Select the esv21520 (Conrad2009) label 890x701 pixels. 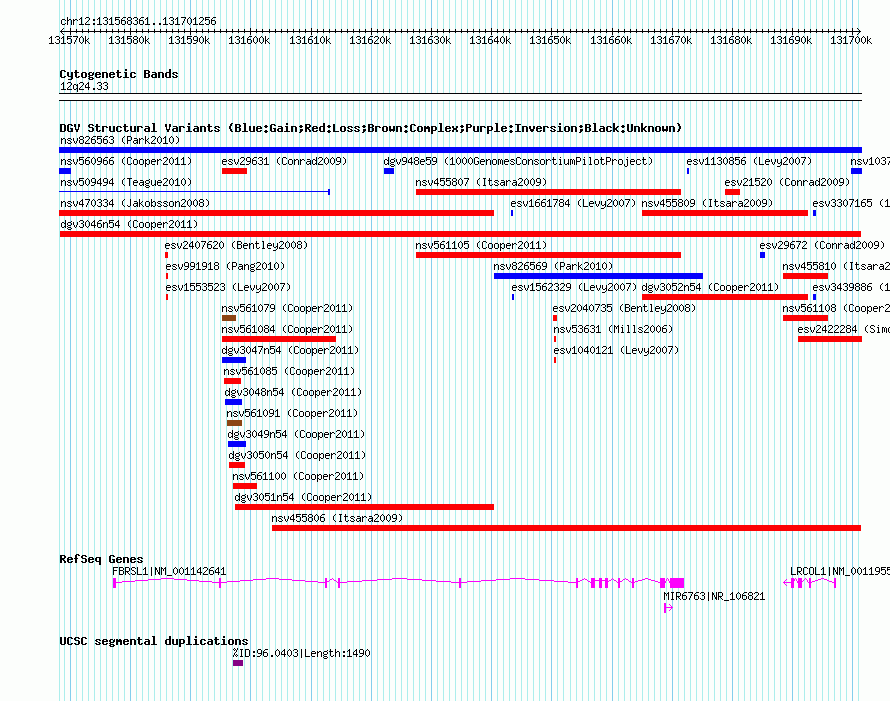787,182
